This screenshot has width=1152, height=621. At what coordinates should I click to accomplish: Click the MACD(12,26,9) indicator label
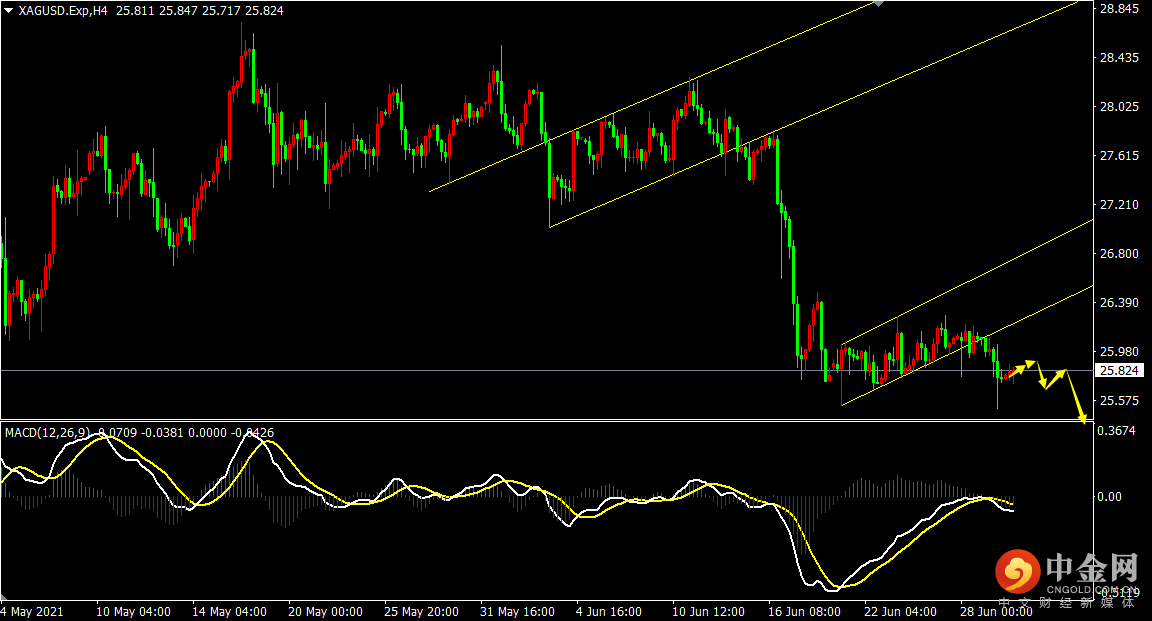(x=48, y=433)
